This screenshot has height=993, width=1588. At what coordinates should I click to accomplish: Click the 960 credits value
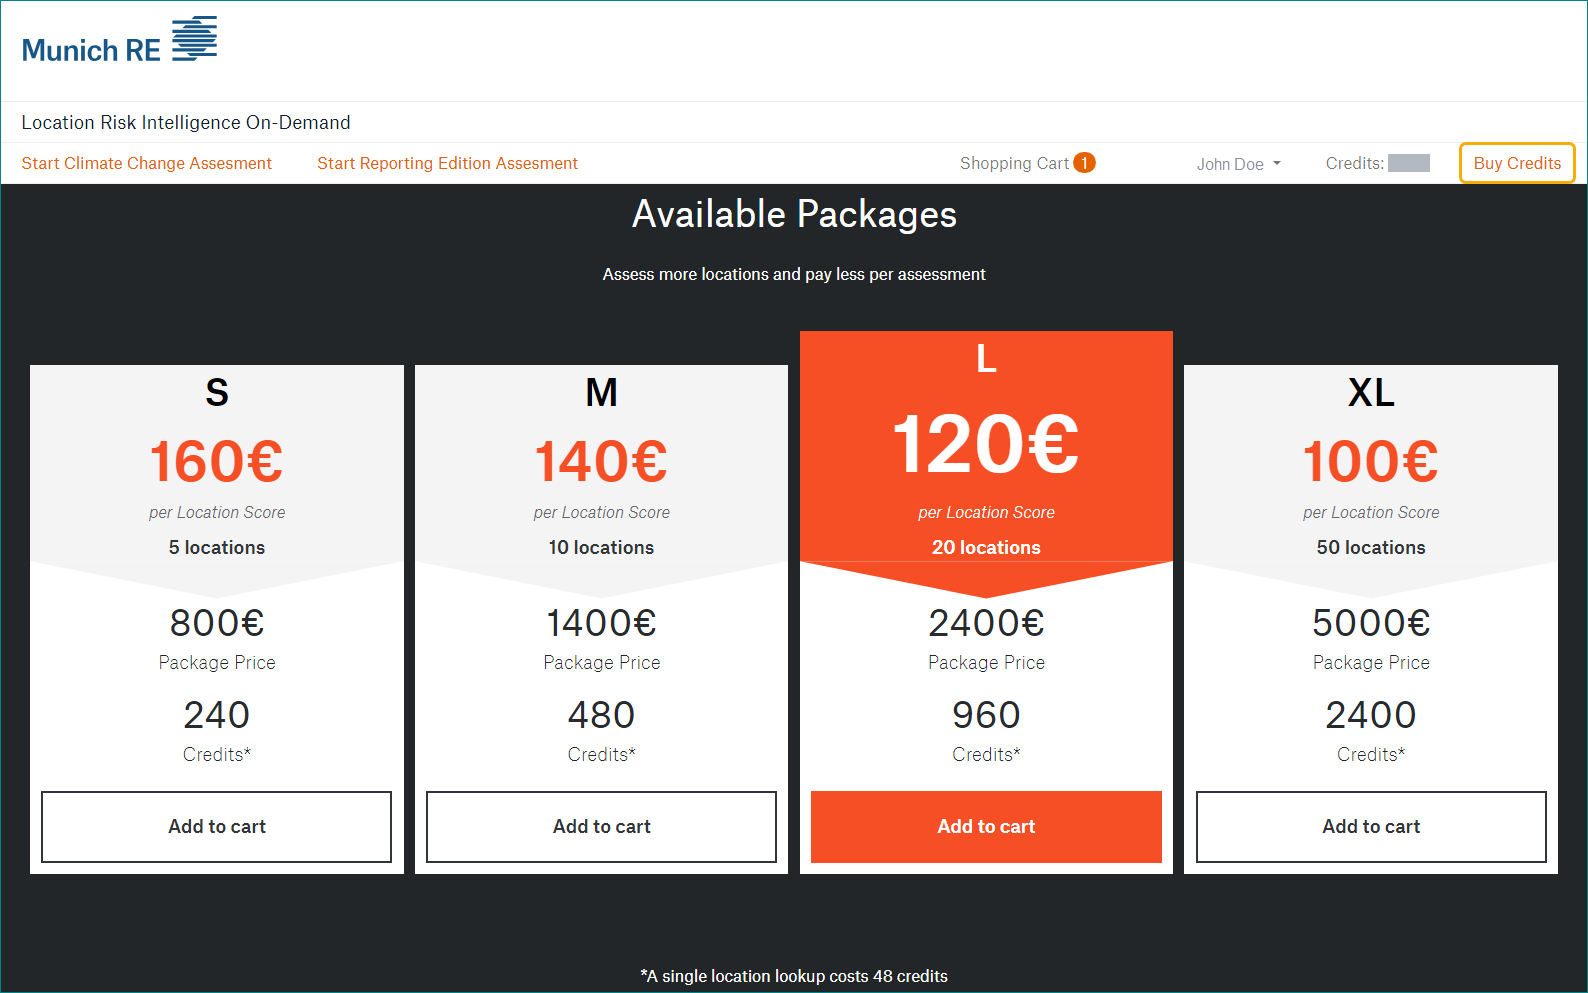[x=986, y=715]
